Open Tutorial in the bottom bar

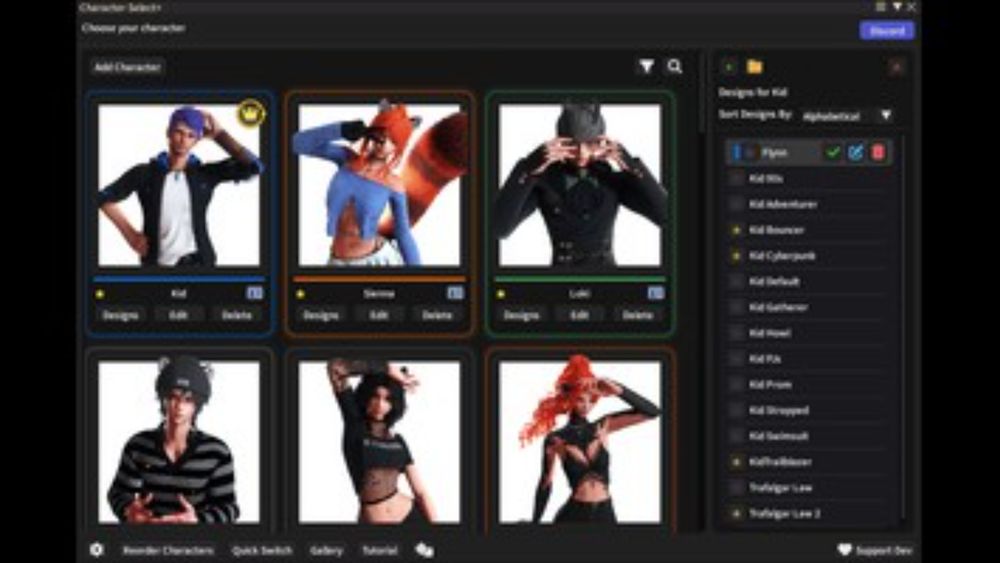click(x=380, y=550)
